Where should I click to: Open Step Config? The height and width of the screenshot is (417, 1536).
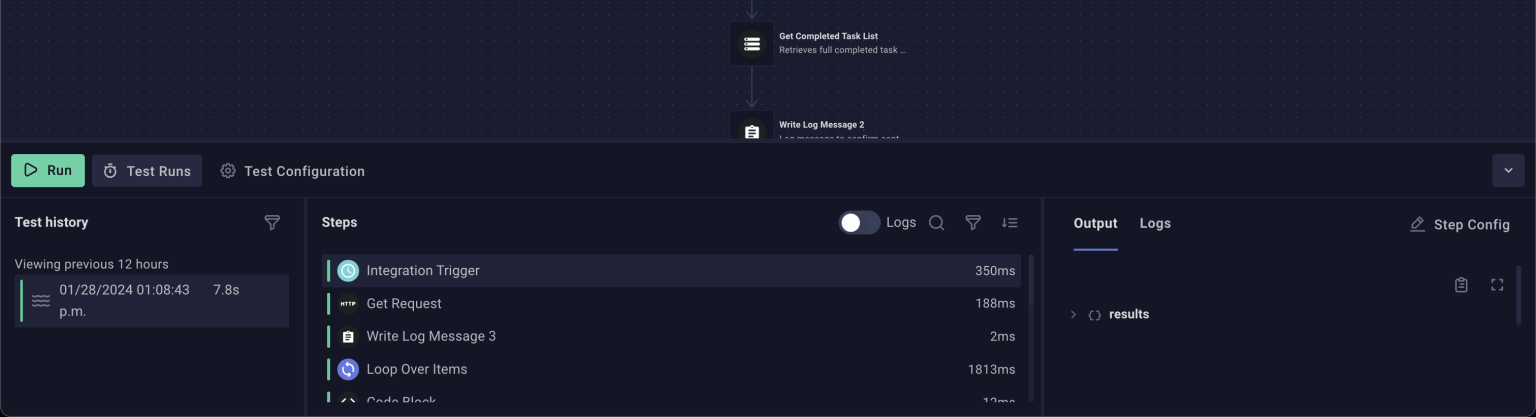pos(1459,225)
